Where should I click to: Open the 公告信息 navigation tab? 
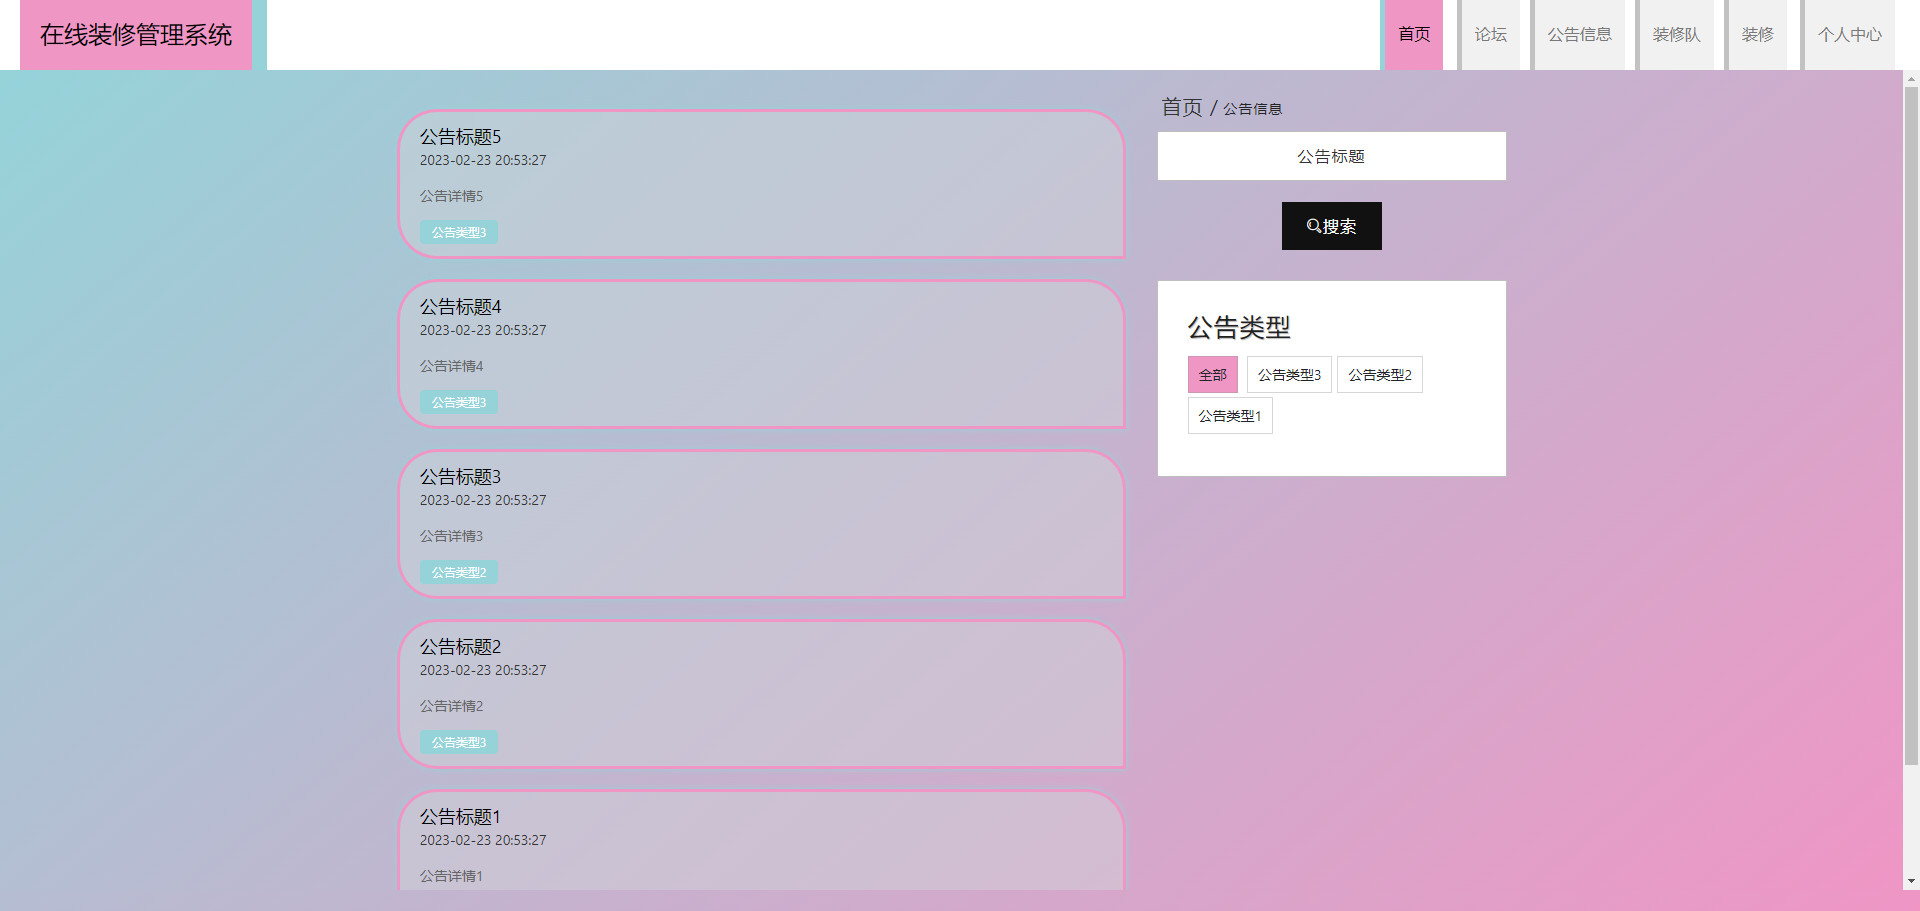tap(1580, 35)
